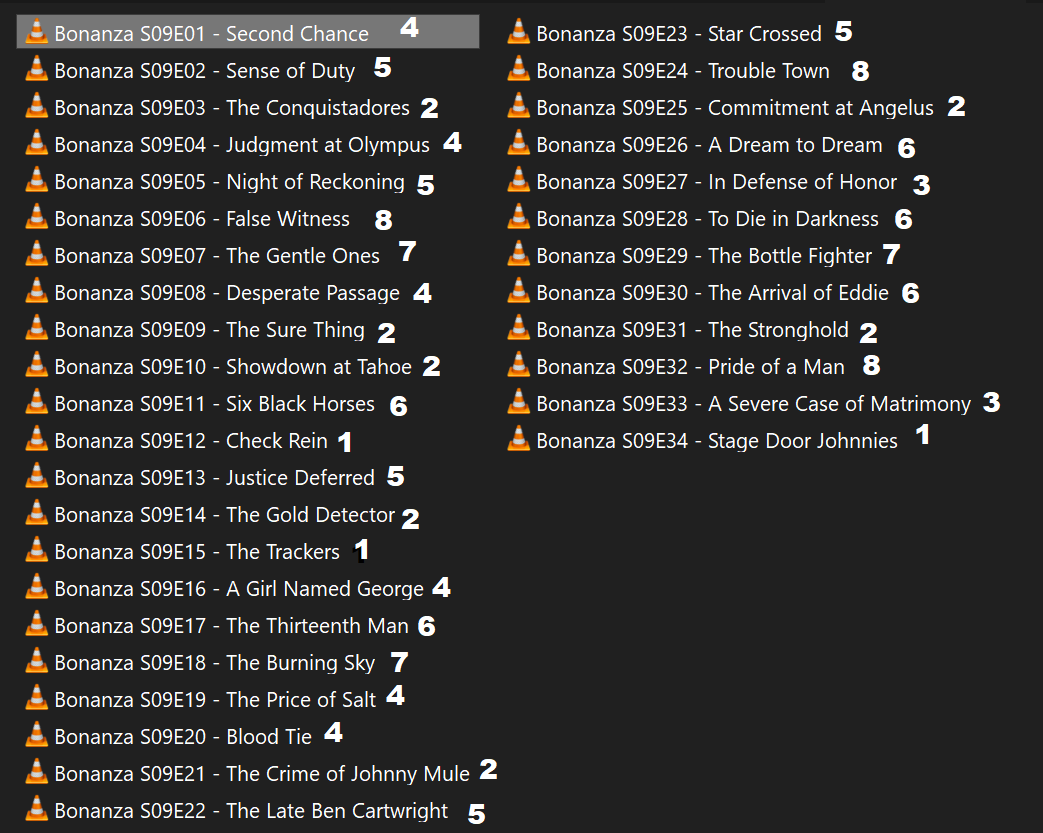Select the cone icon for Night of Reckoning
1043x833 pixels.
pyautogui.click(x=37, y=180)
